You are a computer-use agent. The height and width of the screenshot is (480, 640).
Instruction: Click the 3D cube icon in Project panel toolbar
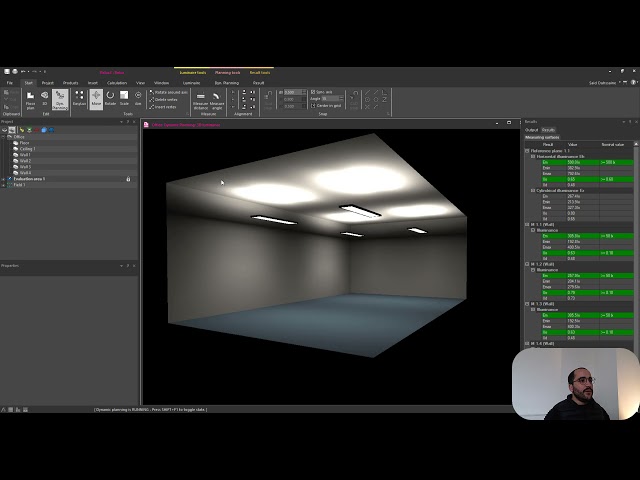[4, 130]
